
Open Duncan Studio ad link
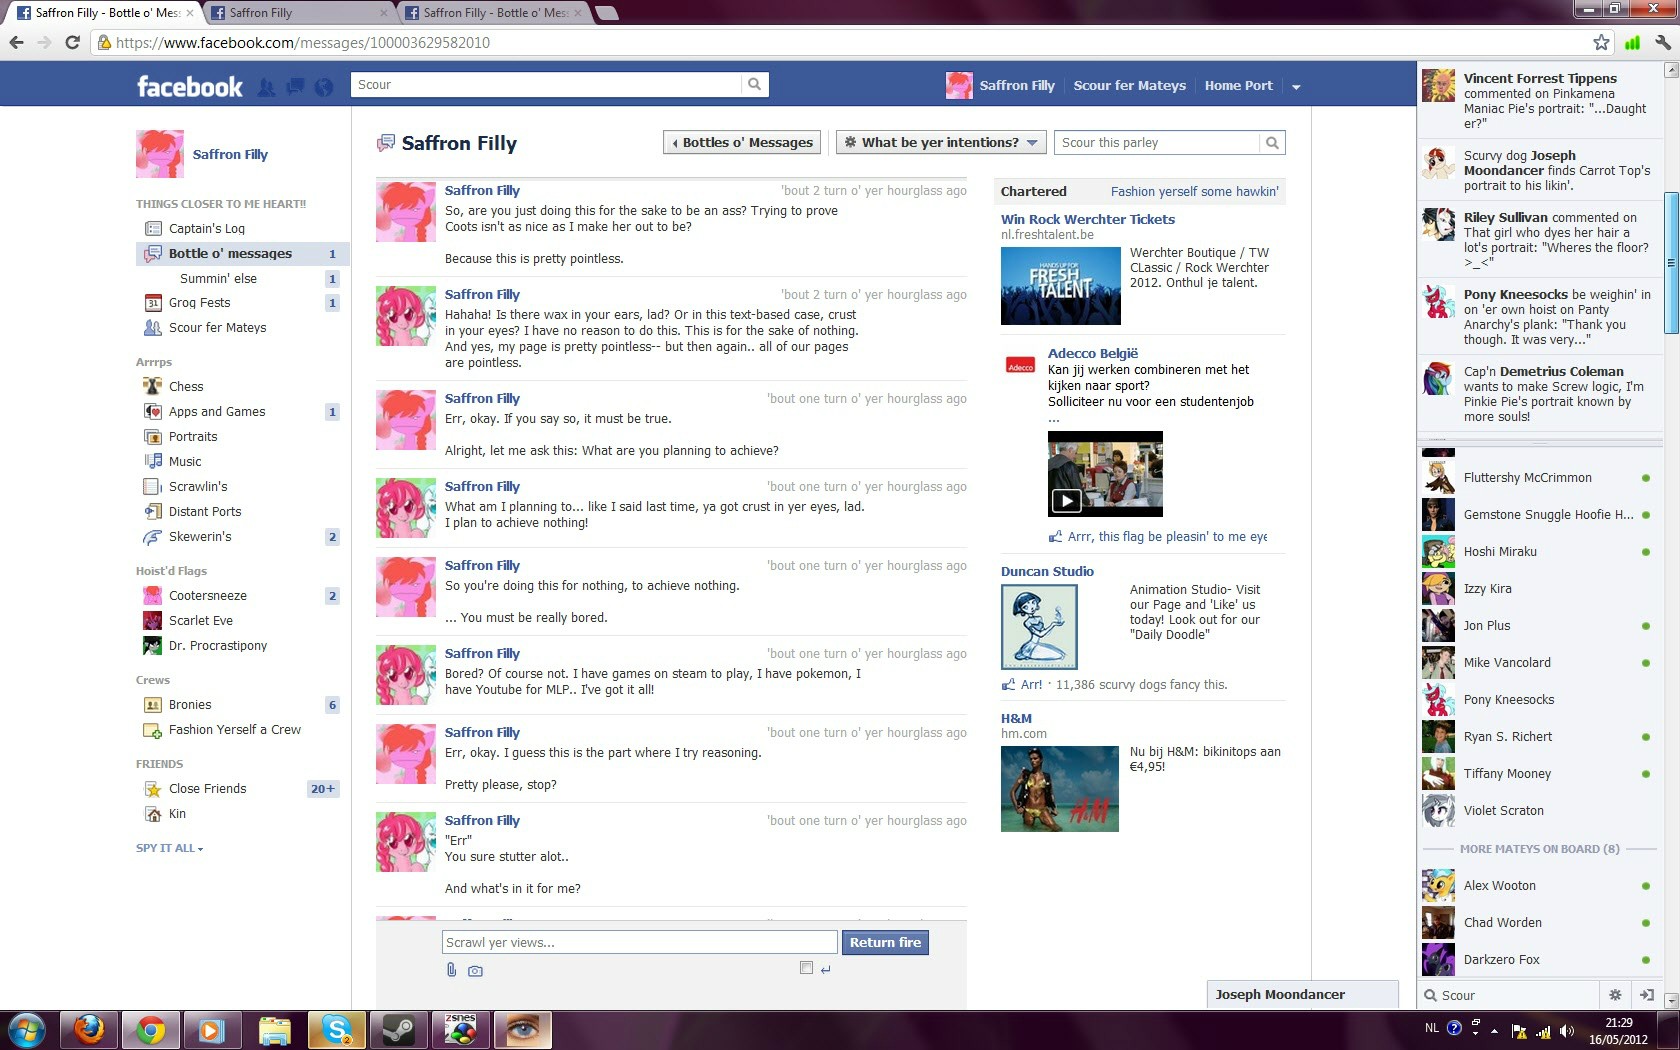coord(1047,571)
